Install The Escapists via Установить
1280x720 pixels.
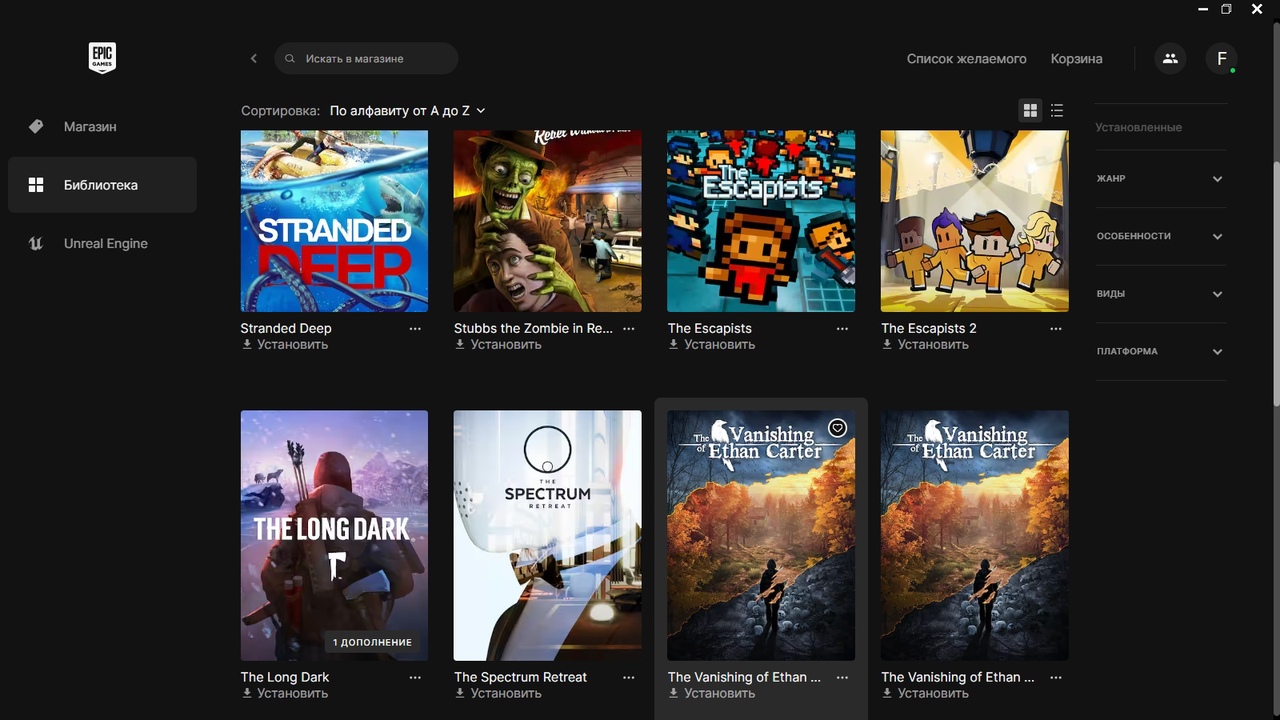(x=711, y=344)
